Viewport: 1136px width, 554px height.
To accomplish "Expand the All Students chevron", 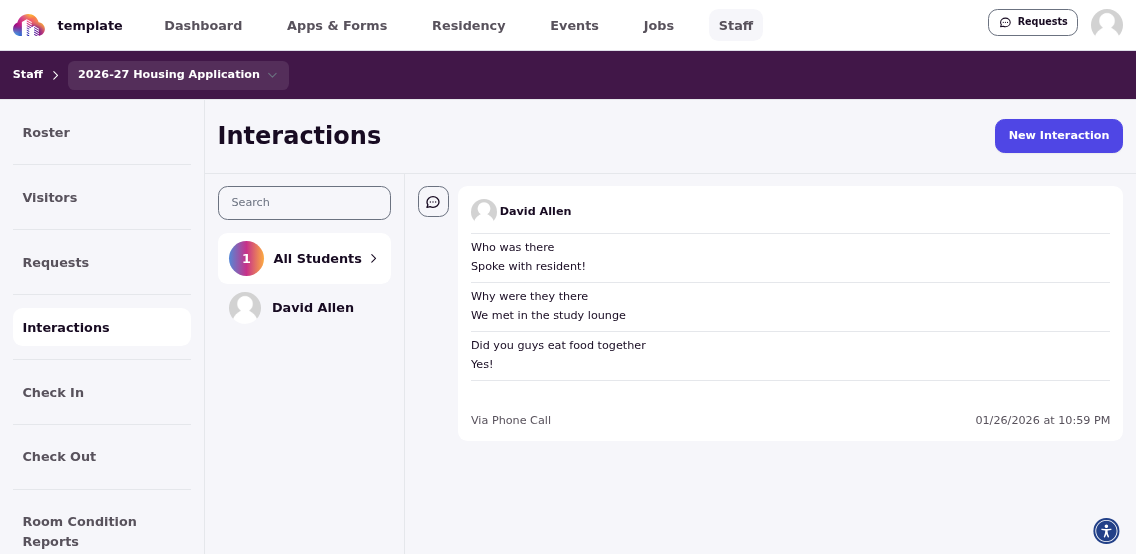I will [374, 259].
